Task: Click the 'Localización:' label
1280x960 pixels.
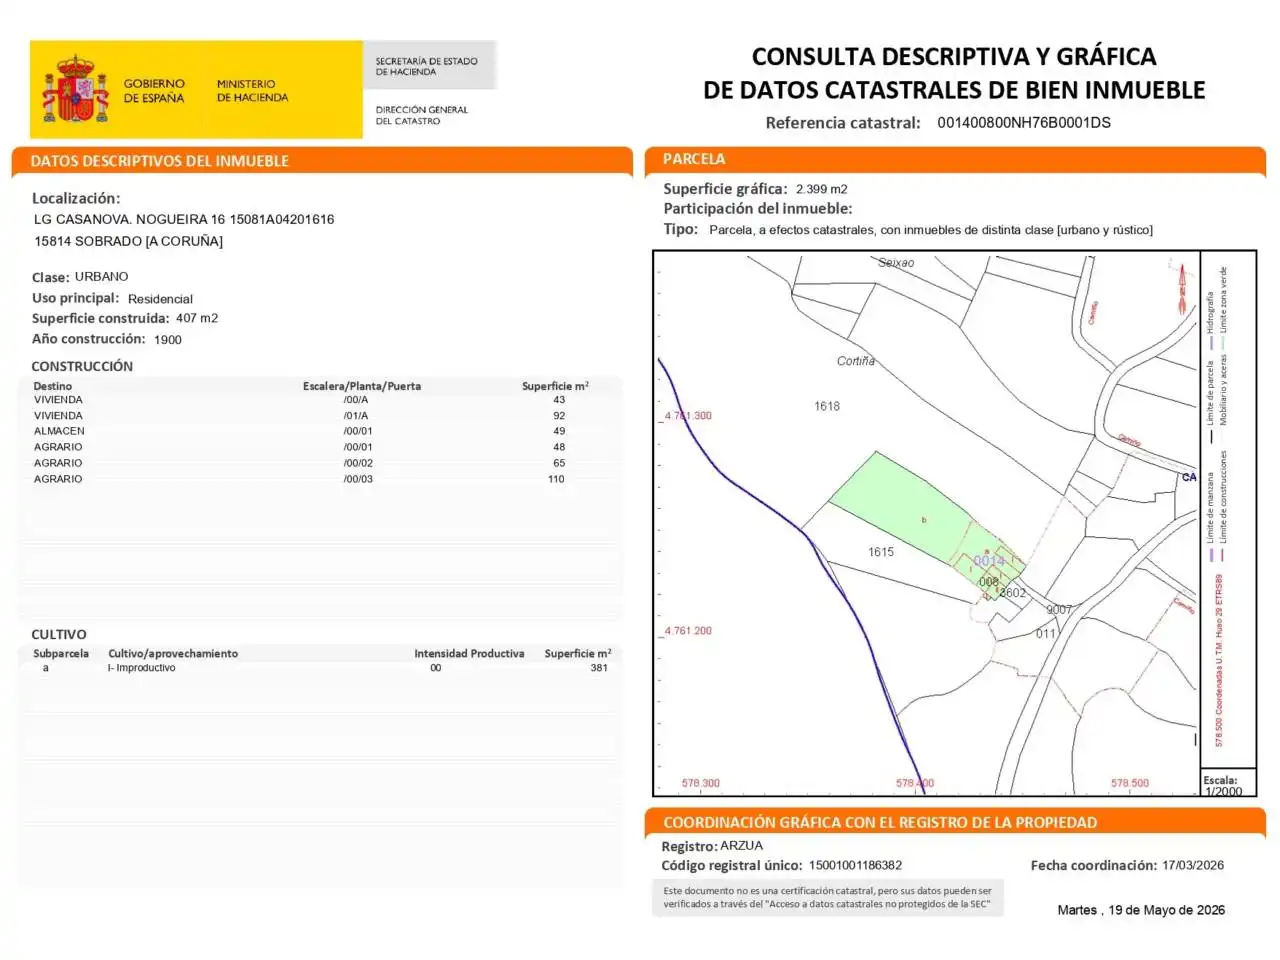Action: tap(76, 198)
